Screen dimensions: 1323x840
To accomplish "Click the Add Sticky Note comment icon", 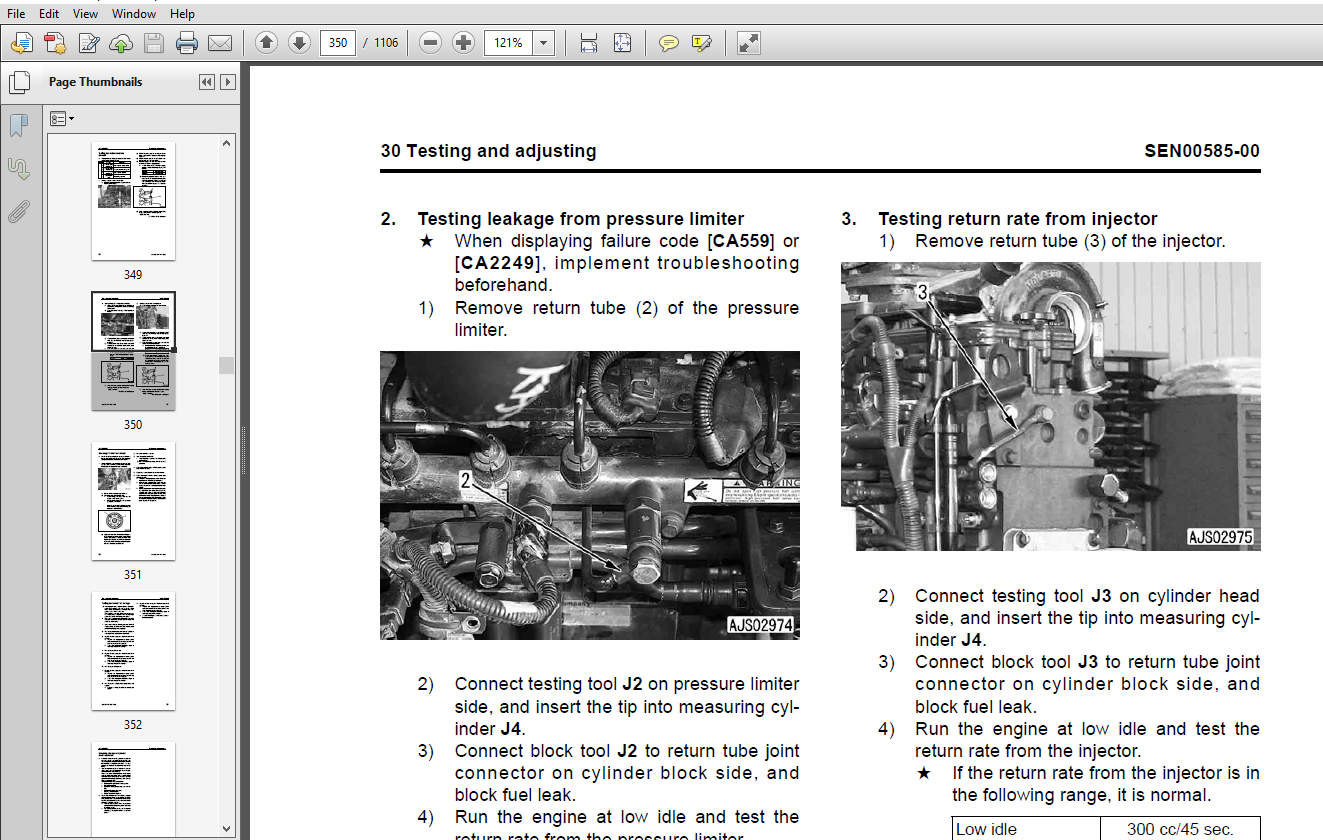I will (x=669, y=43).
